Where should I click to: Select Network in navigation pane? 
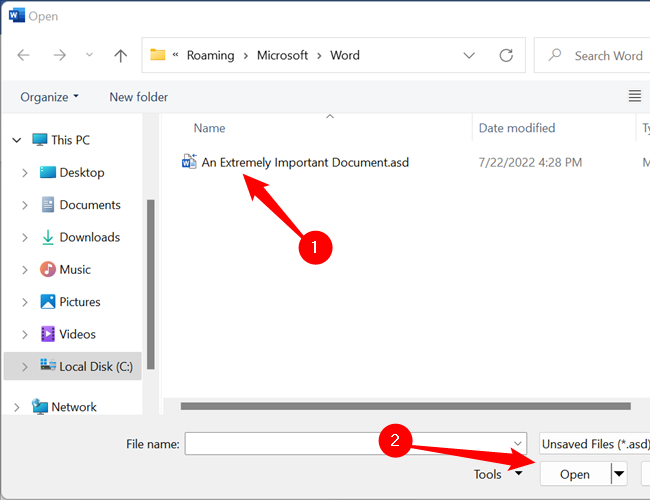tap(73, 407)
